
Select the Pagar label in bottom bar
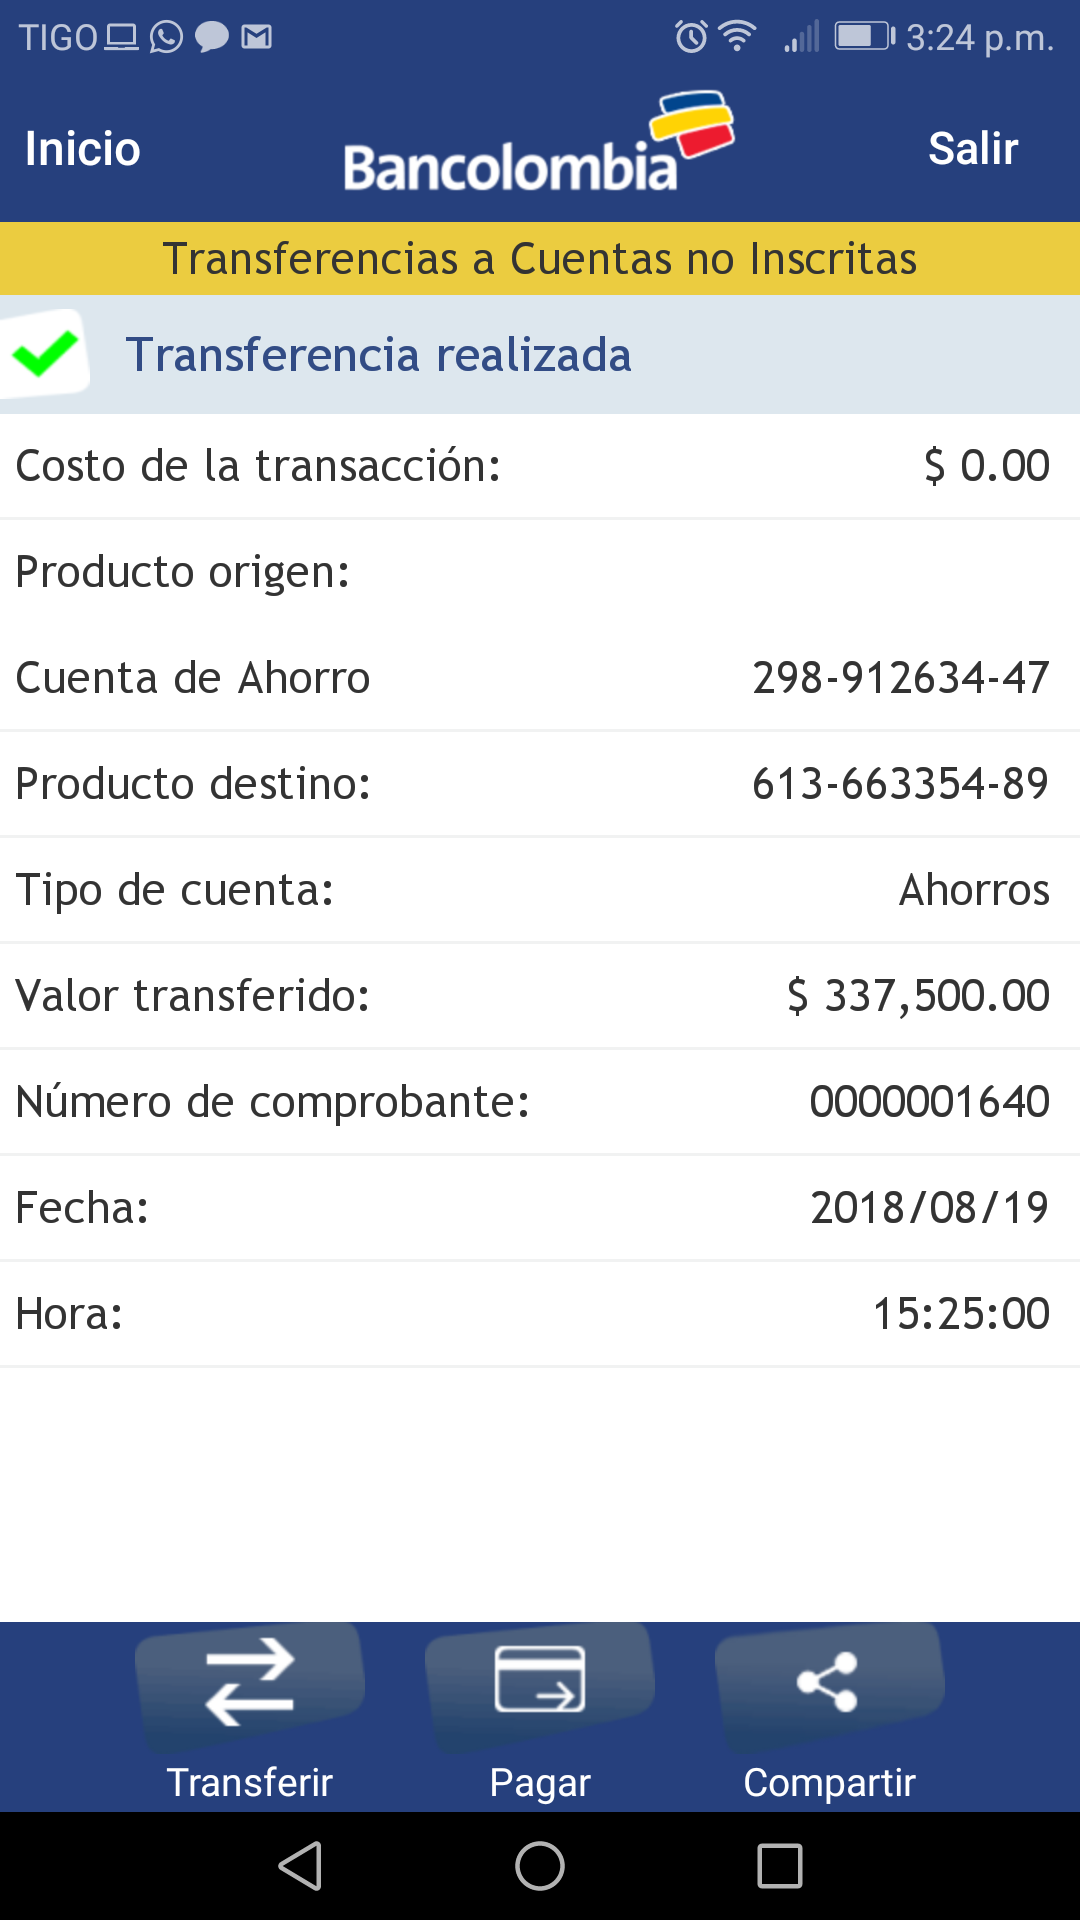point(540,1782)
